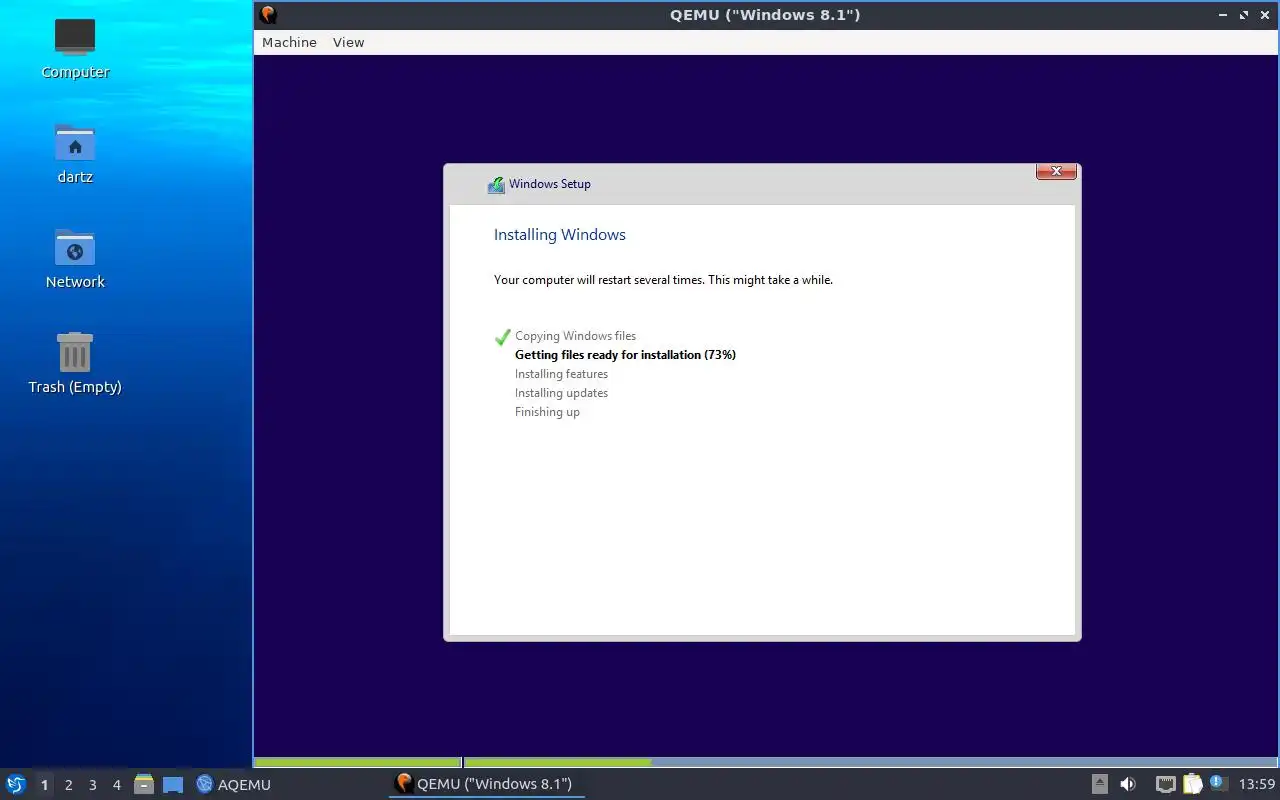Open the removable media eject tray icon

(1099, 784)
